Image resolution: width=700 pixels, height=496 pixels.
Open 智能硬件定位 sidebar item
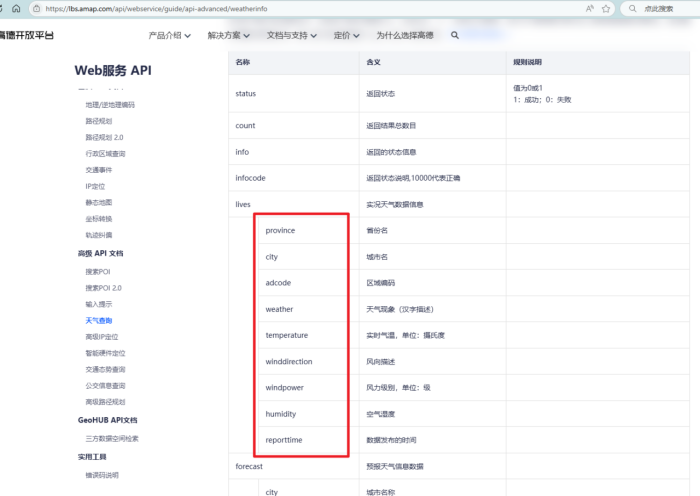coord(105,353)
